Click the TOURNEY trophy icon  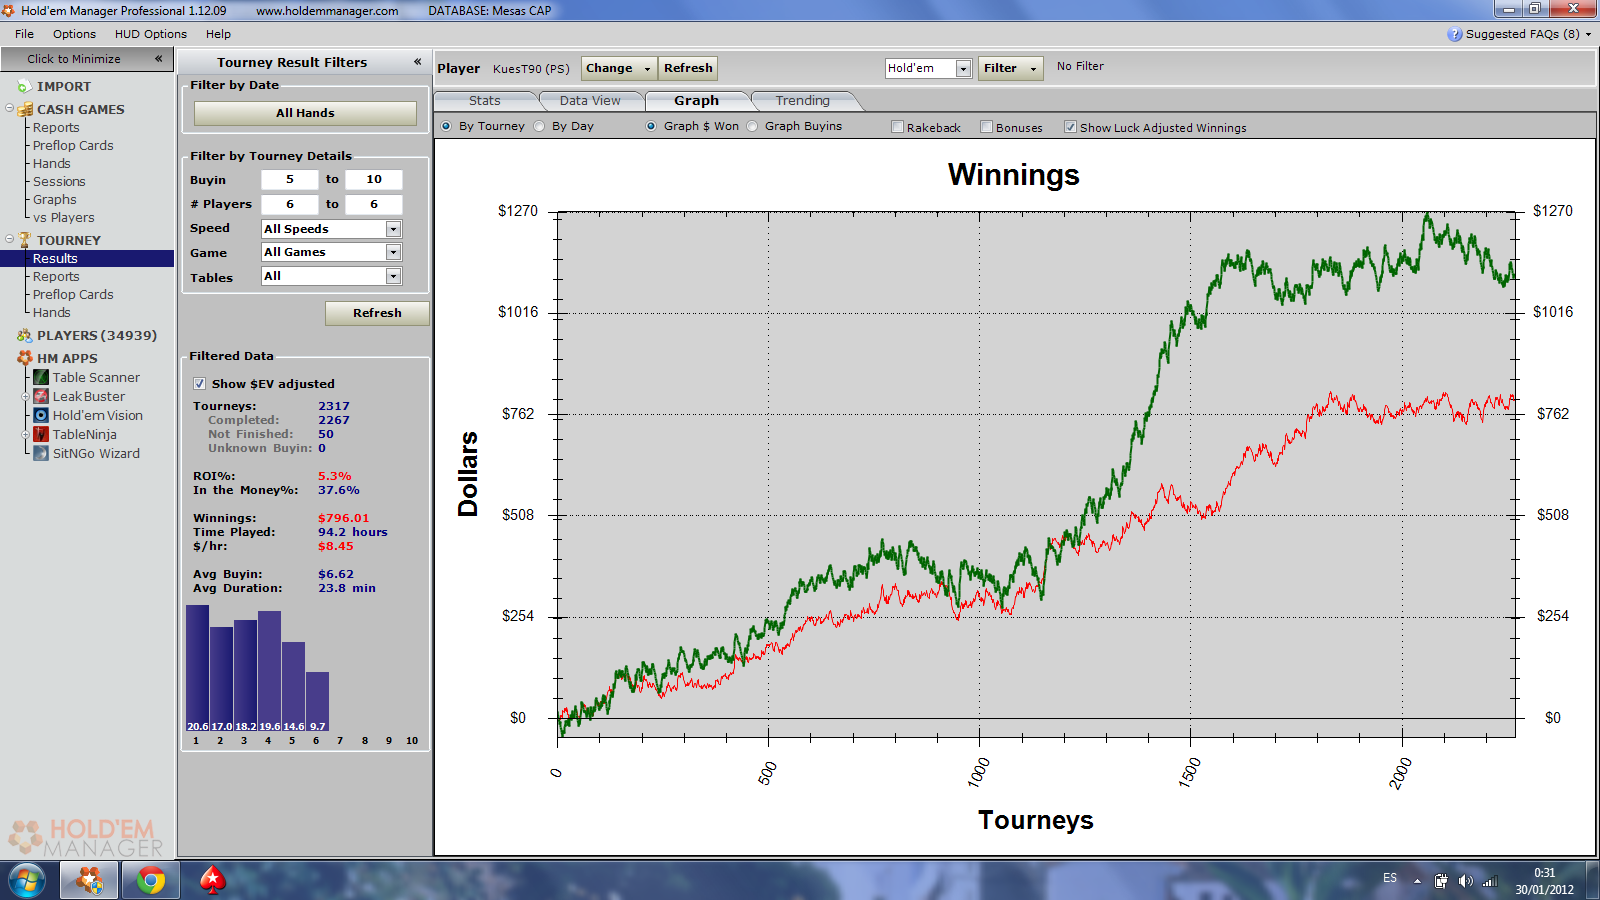pyautogui.click(x=26, y=240)
